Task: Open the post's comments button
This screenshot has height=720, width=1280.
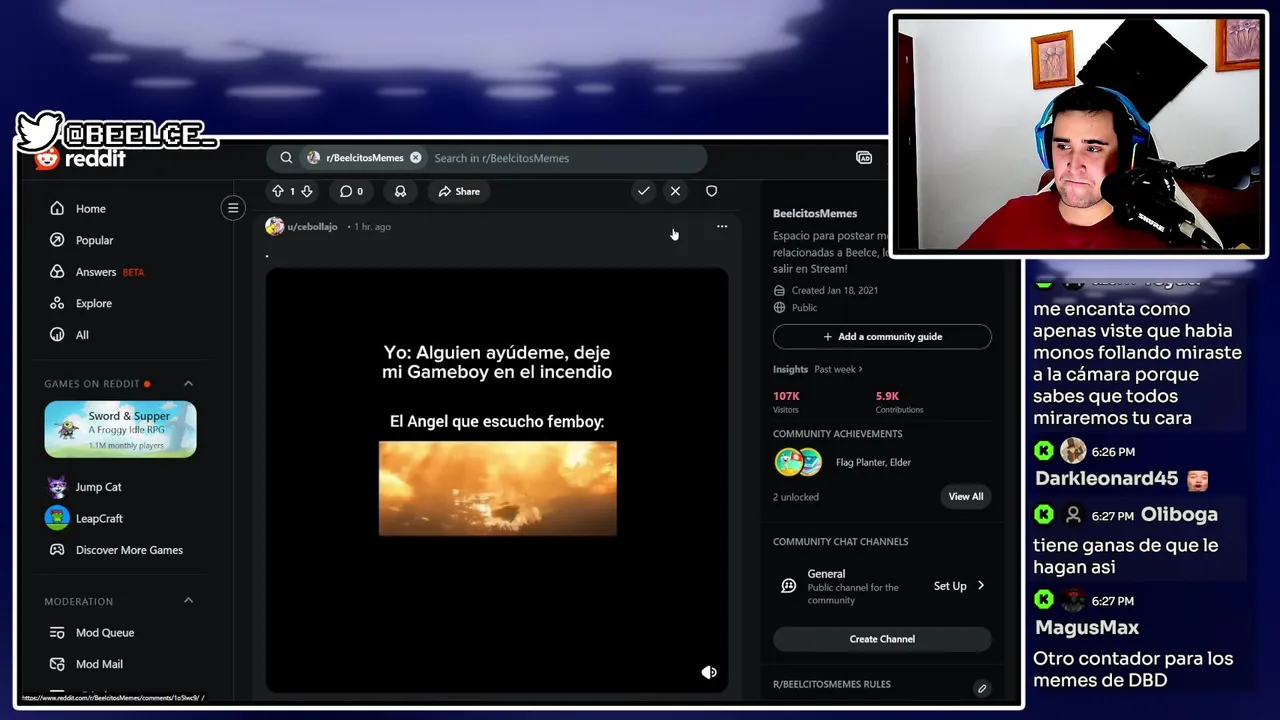Action: click(351, 191)
